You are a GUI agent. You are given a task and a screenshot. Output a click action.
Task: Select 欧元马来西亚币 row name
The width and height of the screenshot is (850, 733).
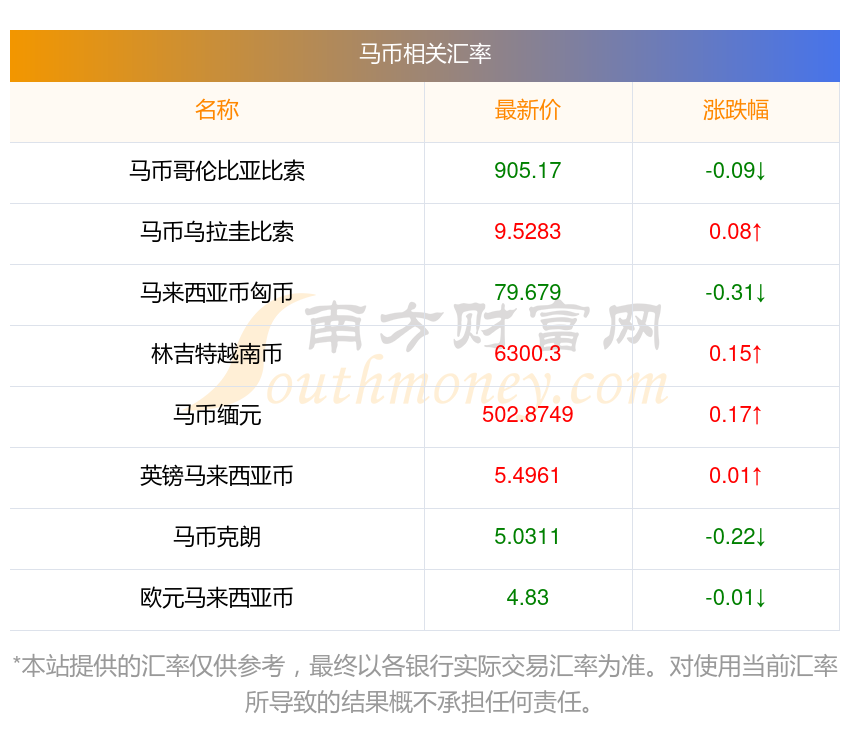click(x=217, y=598)
